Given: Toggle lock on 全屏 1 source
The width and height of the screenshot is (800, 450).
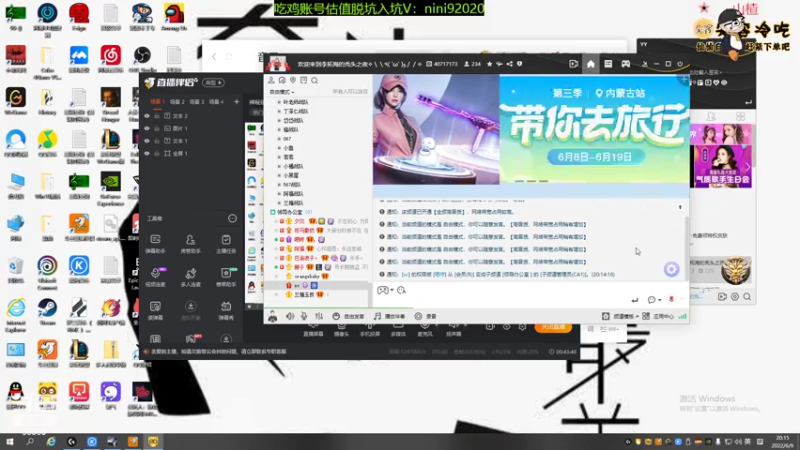Looking at the screenshot, I should [x=157, y=153].
